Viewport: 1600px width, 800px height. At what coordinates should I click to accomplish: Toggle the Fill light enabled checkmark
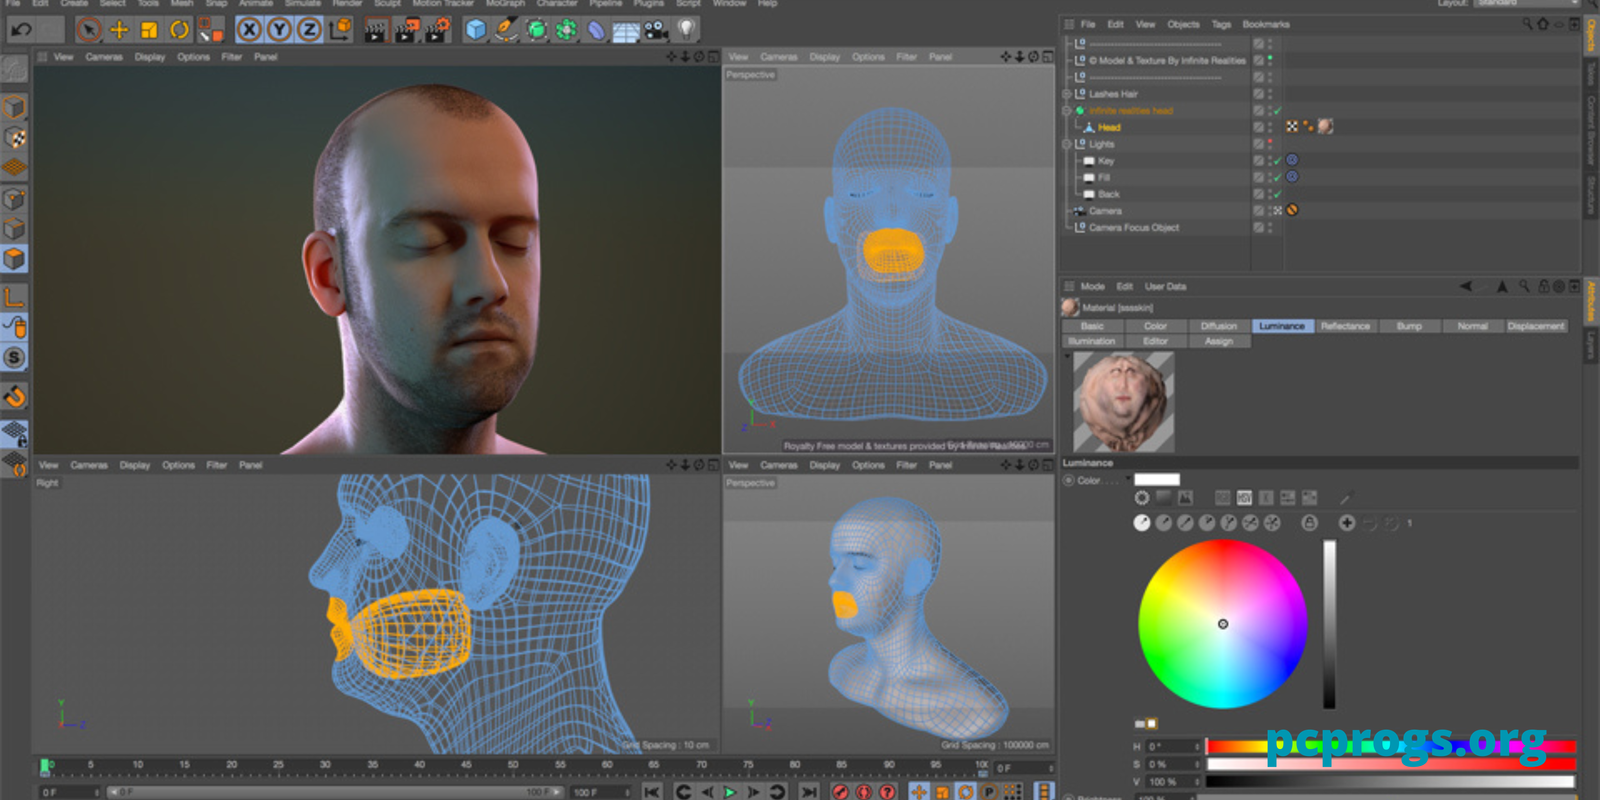click(x=1278, y=177)
